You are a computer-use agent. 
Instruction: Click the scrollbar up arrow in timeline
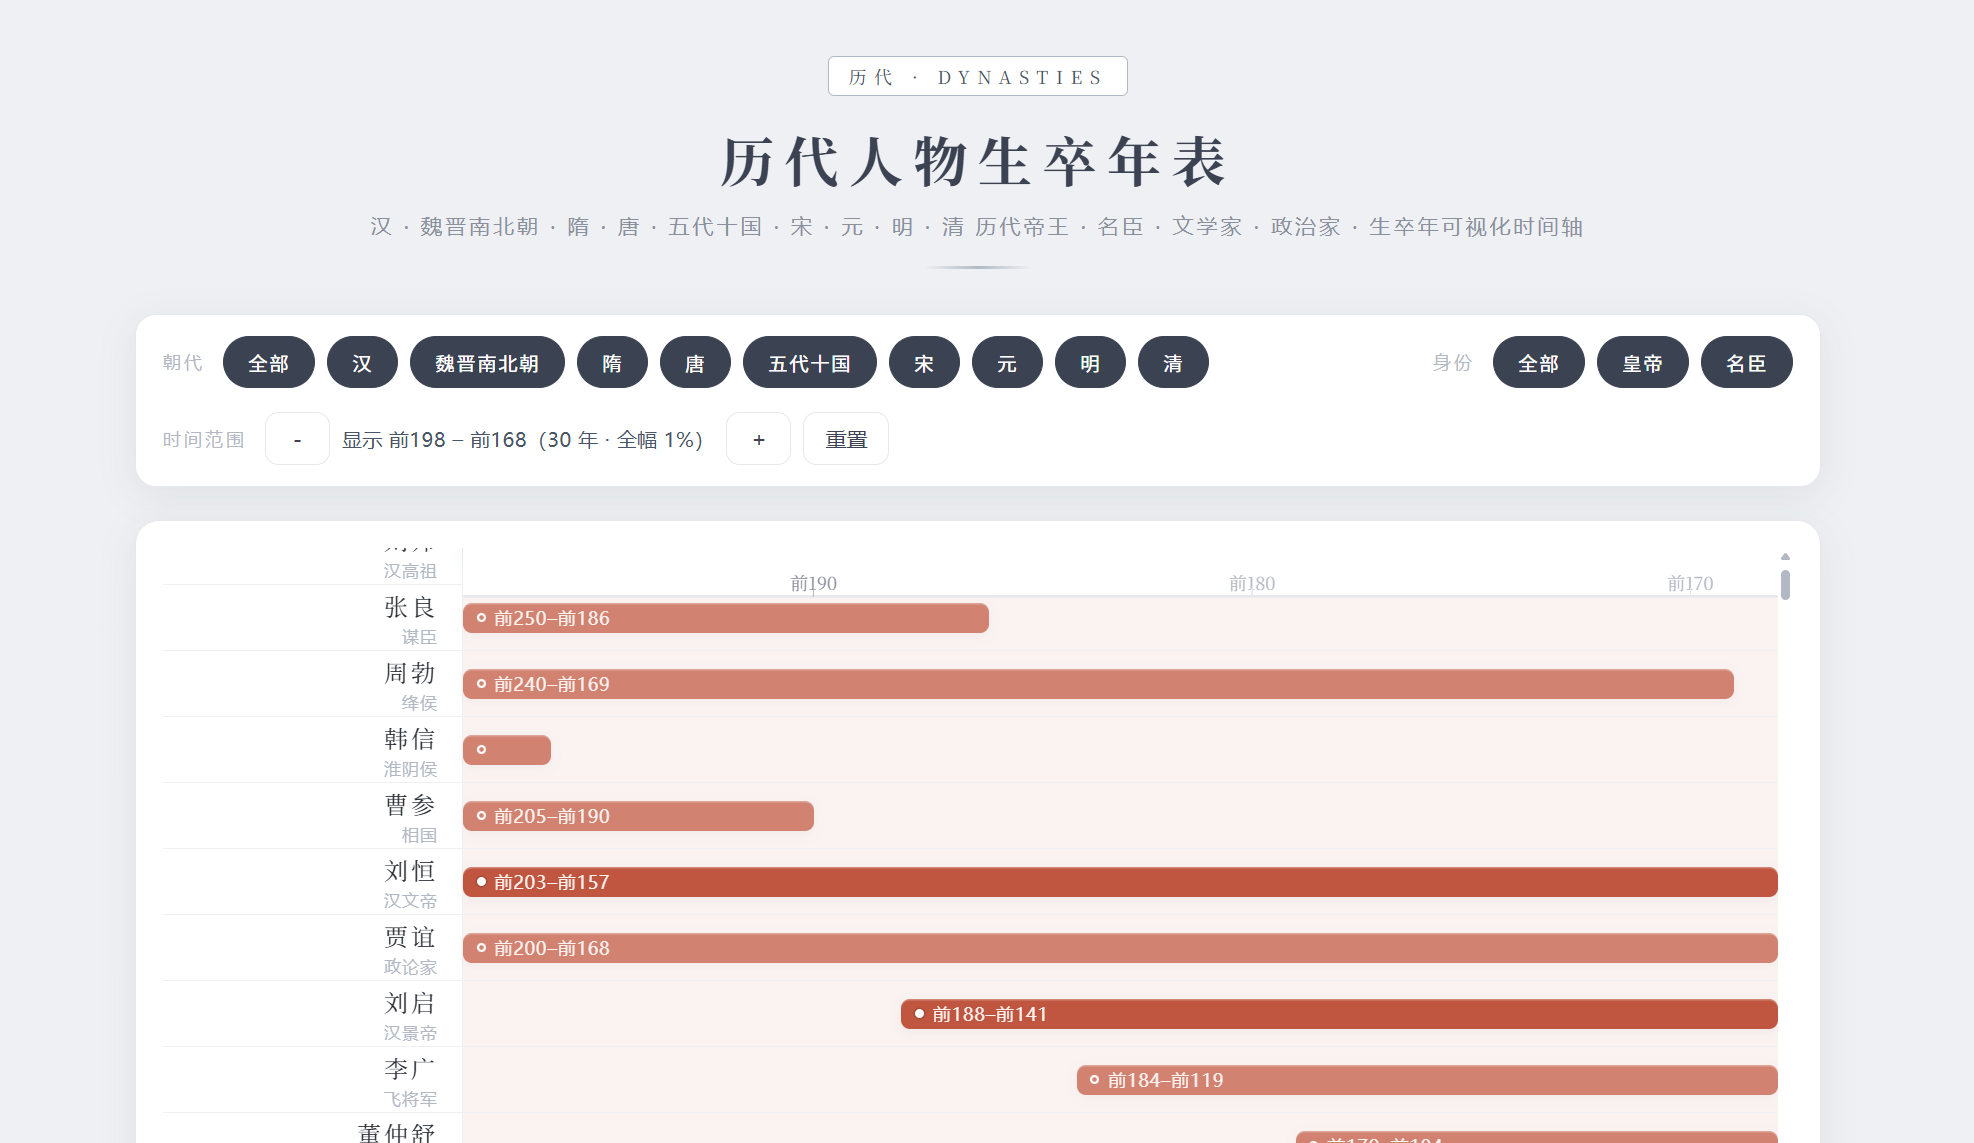(1785, 556)
